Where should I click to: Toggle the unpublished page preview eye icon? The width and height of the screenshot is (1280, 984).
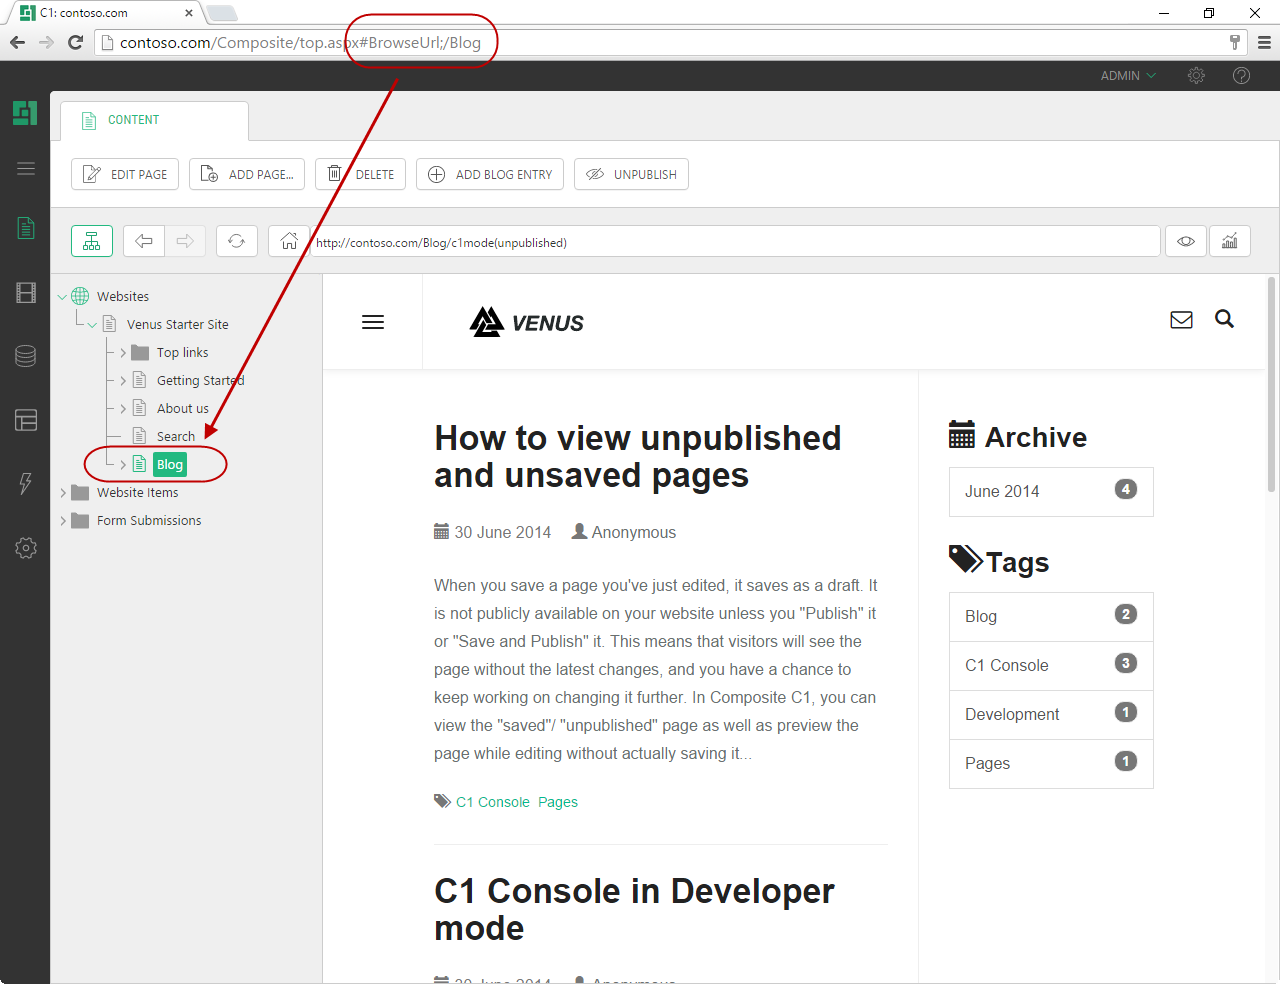point(1185,241)
